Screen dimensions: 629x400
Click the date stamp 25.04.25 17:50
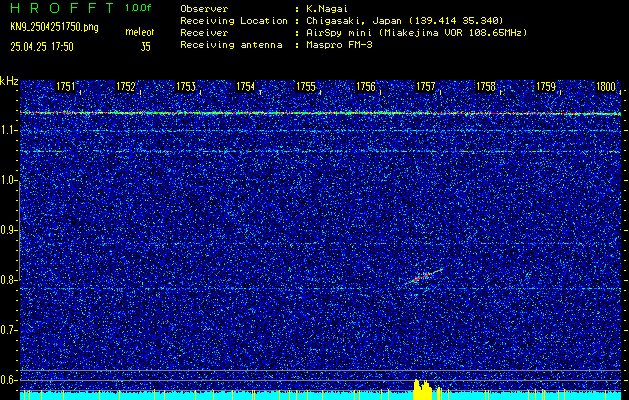point(42,47)
